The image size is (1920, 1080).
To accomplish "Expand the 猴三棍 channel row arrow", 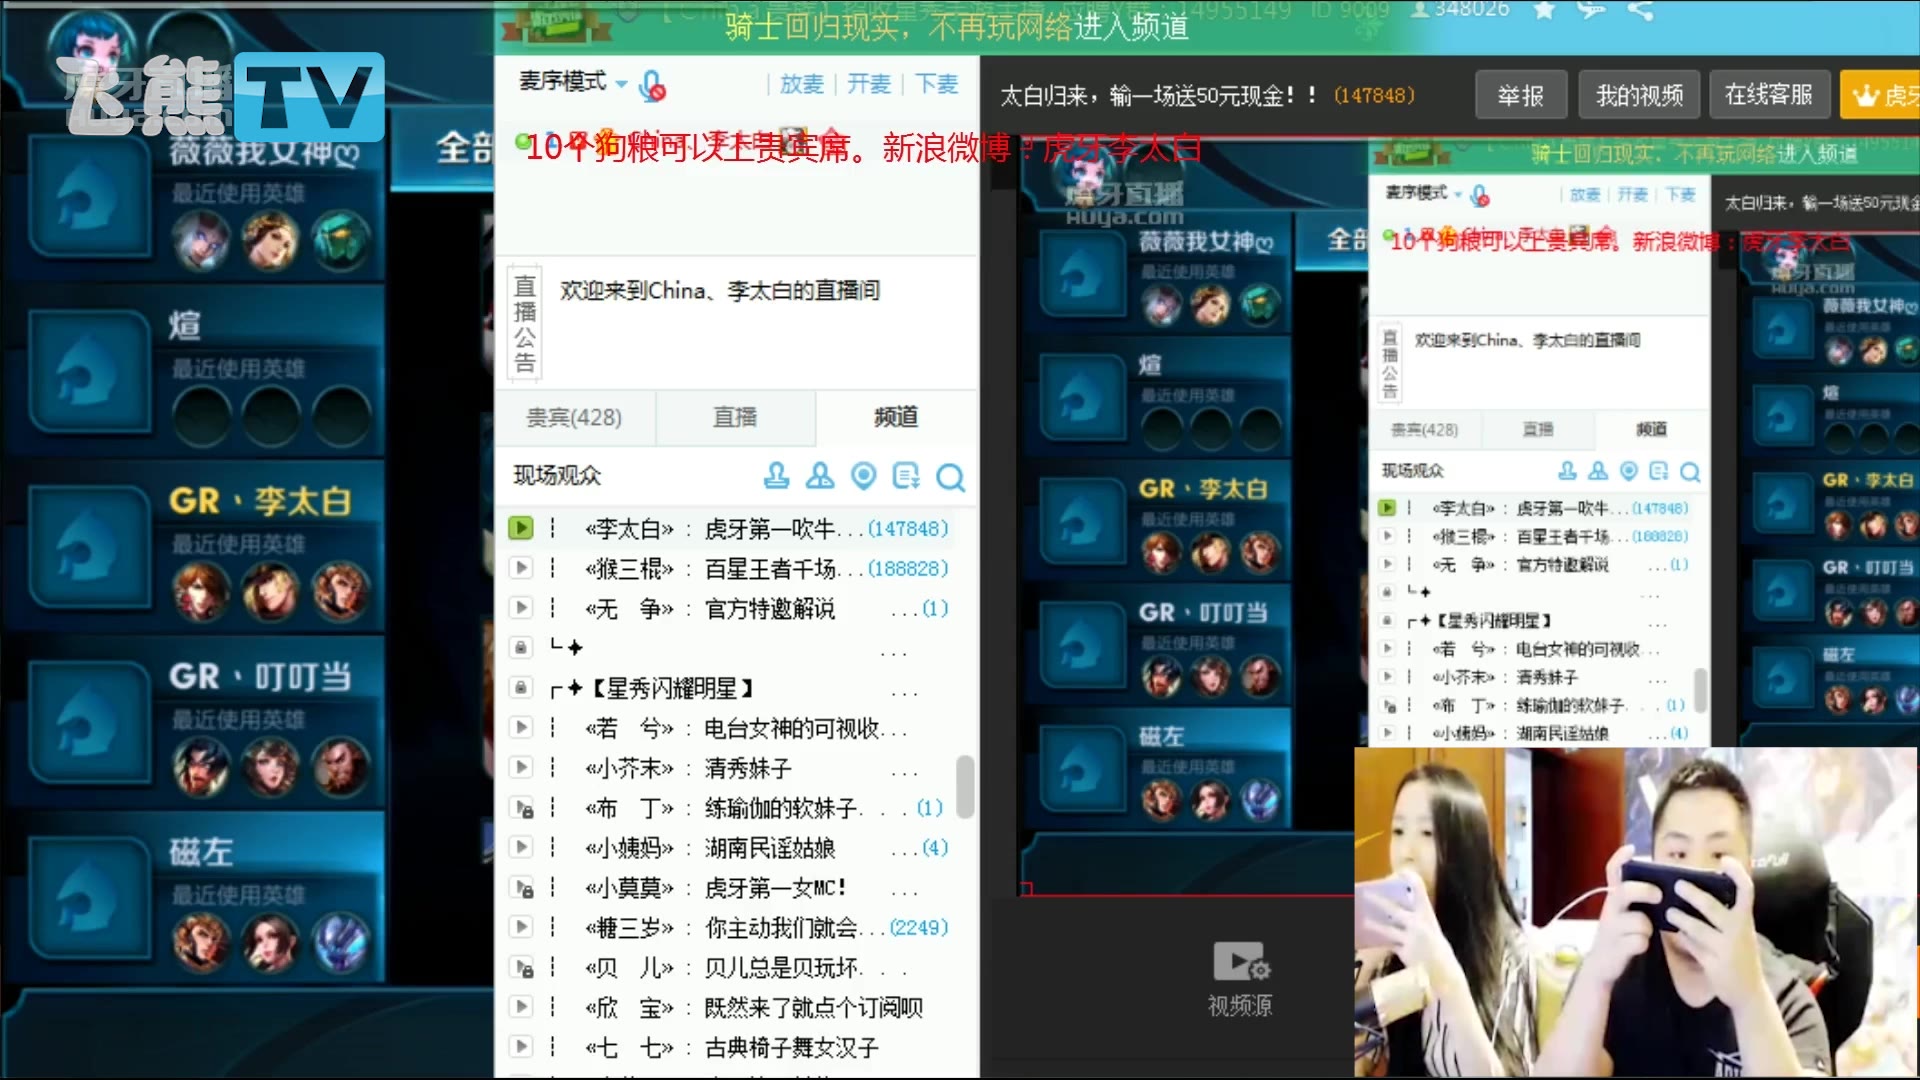I will [x=520, y=568].
